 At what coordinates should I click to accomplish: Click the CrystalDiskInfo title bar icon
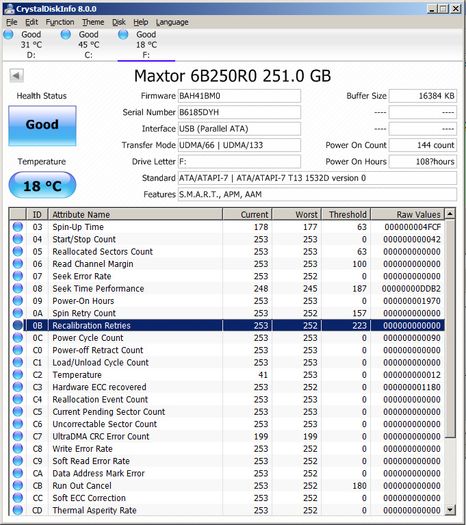(x=9, y=9)
